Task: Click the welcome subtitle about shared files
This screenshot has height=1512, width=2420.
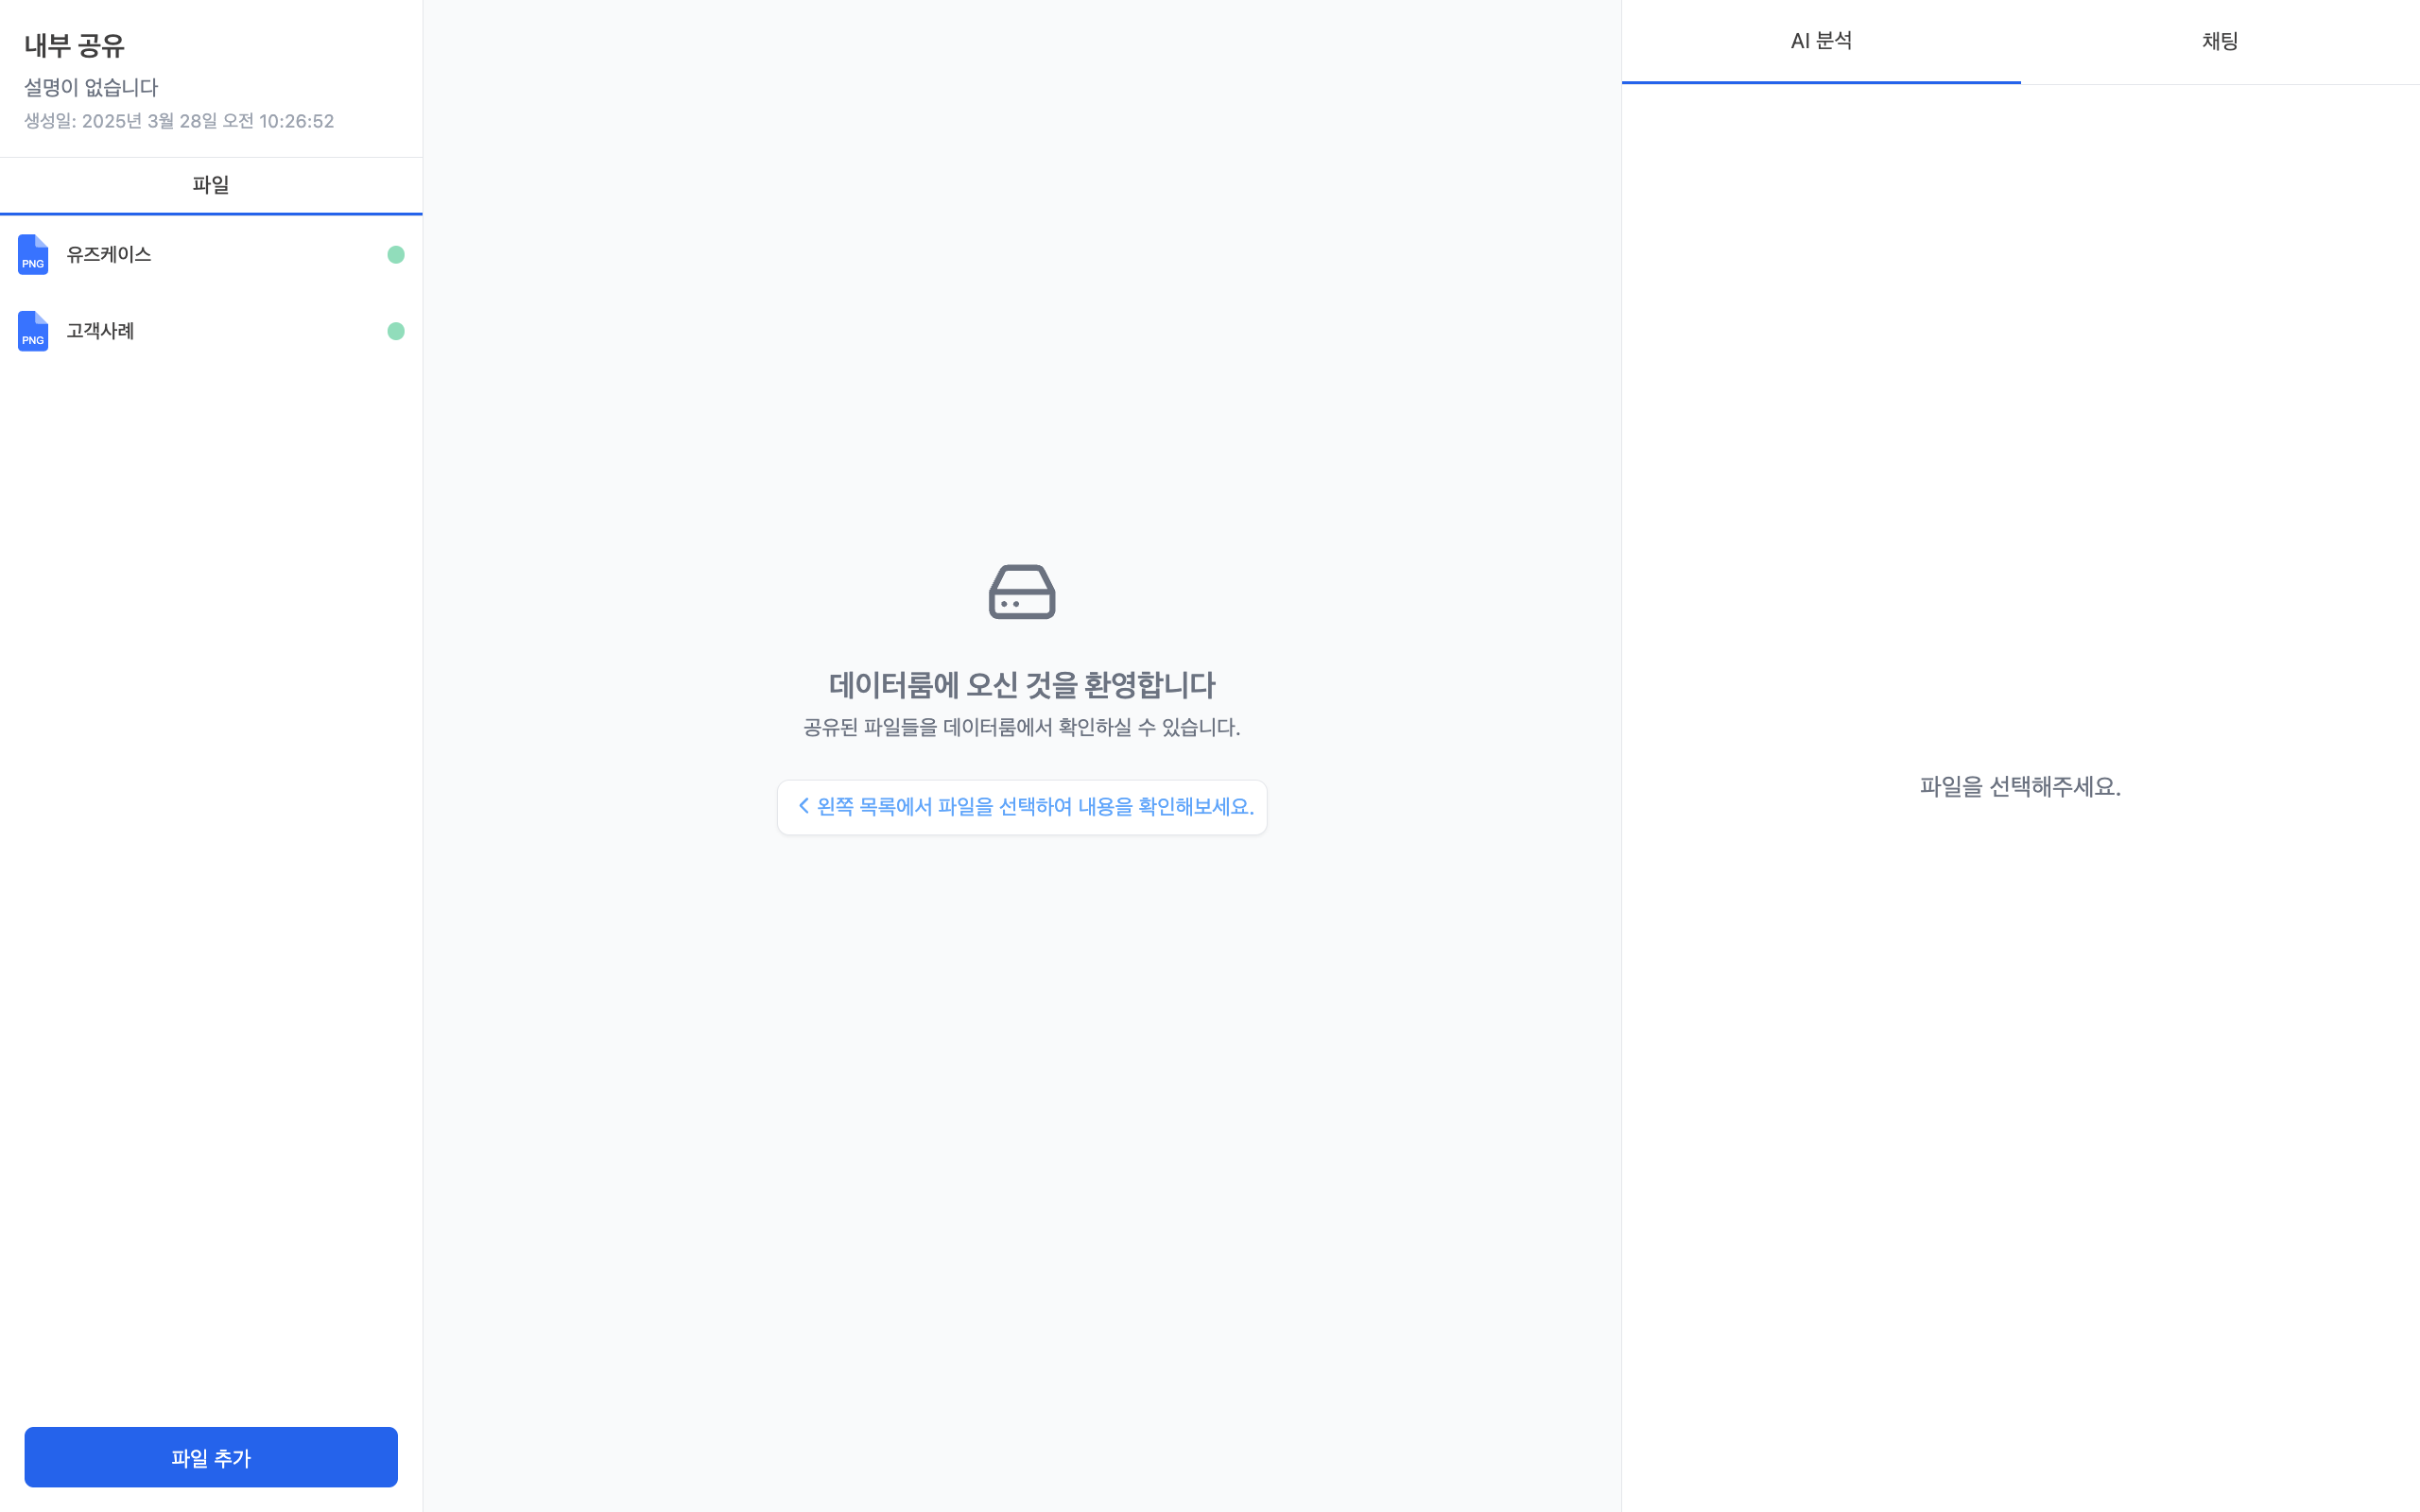Action: click(1020, 728)
